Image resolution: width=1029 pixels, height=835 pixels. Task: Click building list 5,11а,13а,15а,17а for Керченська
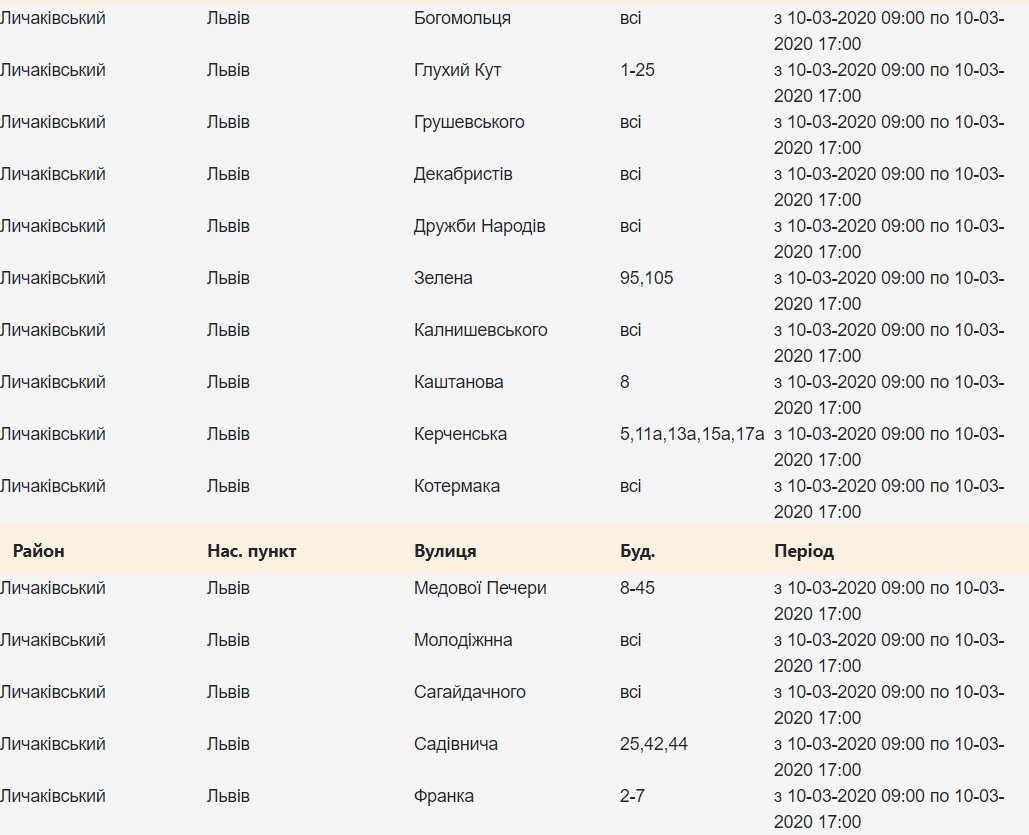coord(692,434)
